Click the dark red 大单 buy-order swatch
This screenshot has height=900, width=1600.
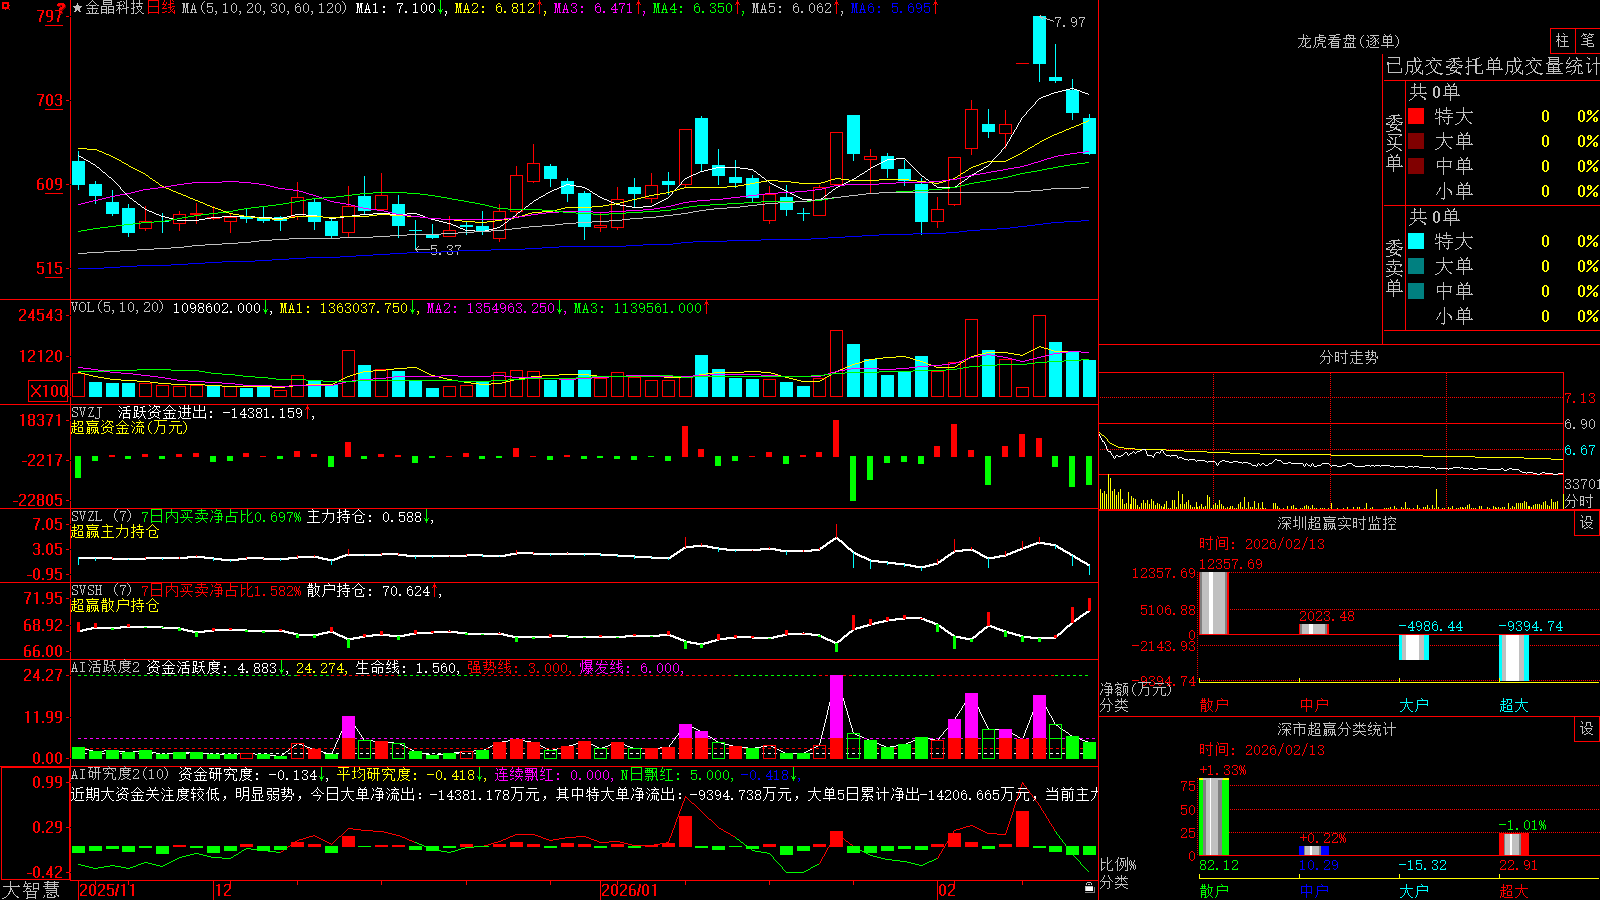[1416, 141]
